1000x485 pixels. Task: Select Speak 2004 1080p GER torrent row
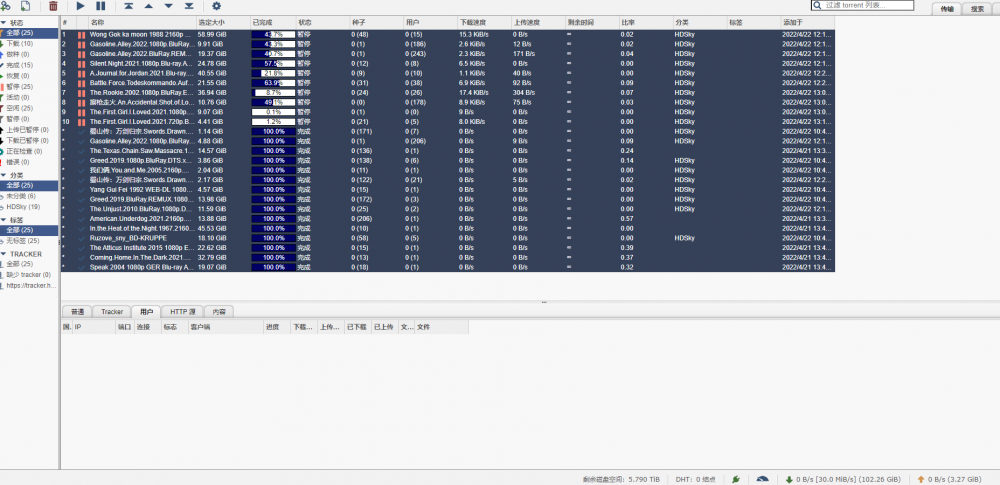click(448, 267)
